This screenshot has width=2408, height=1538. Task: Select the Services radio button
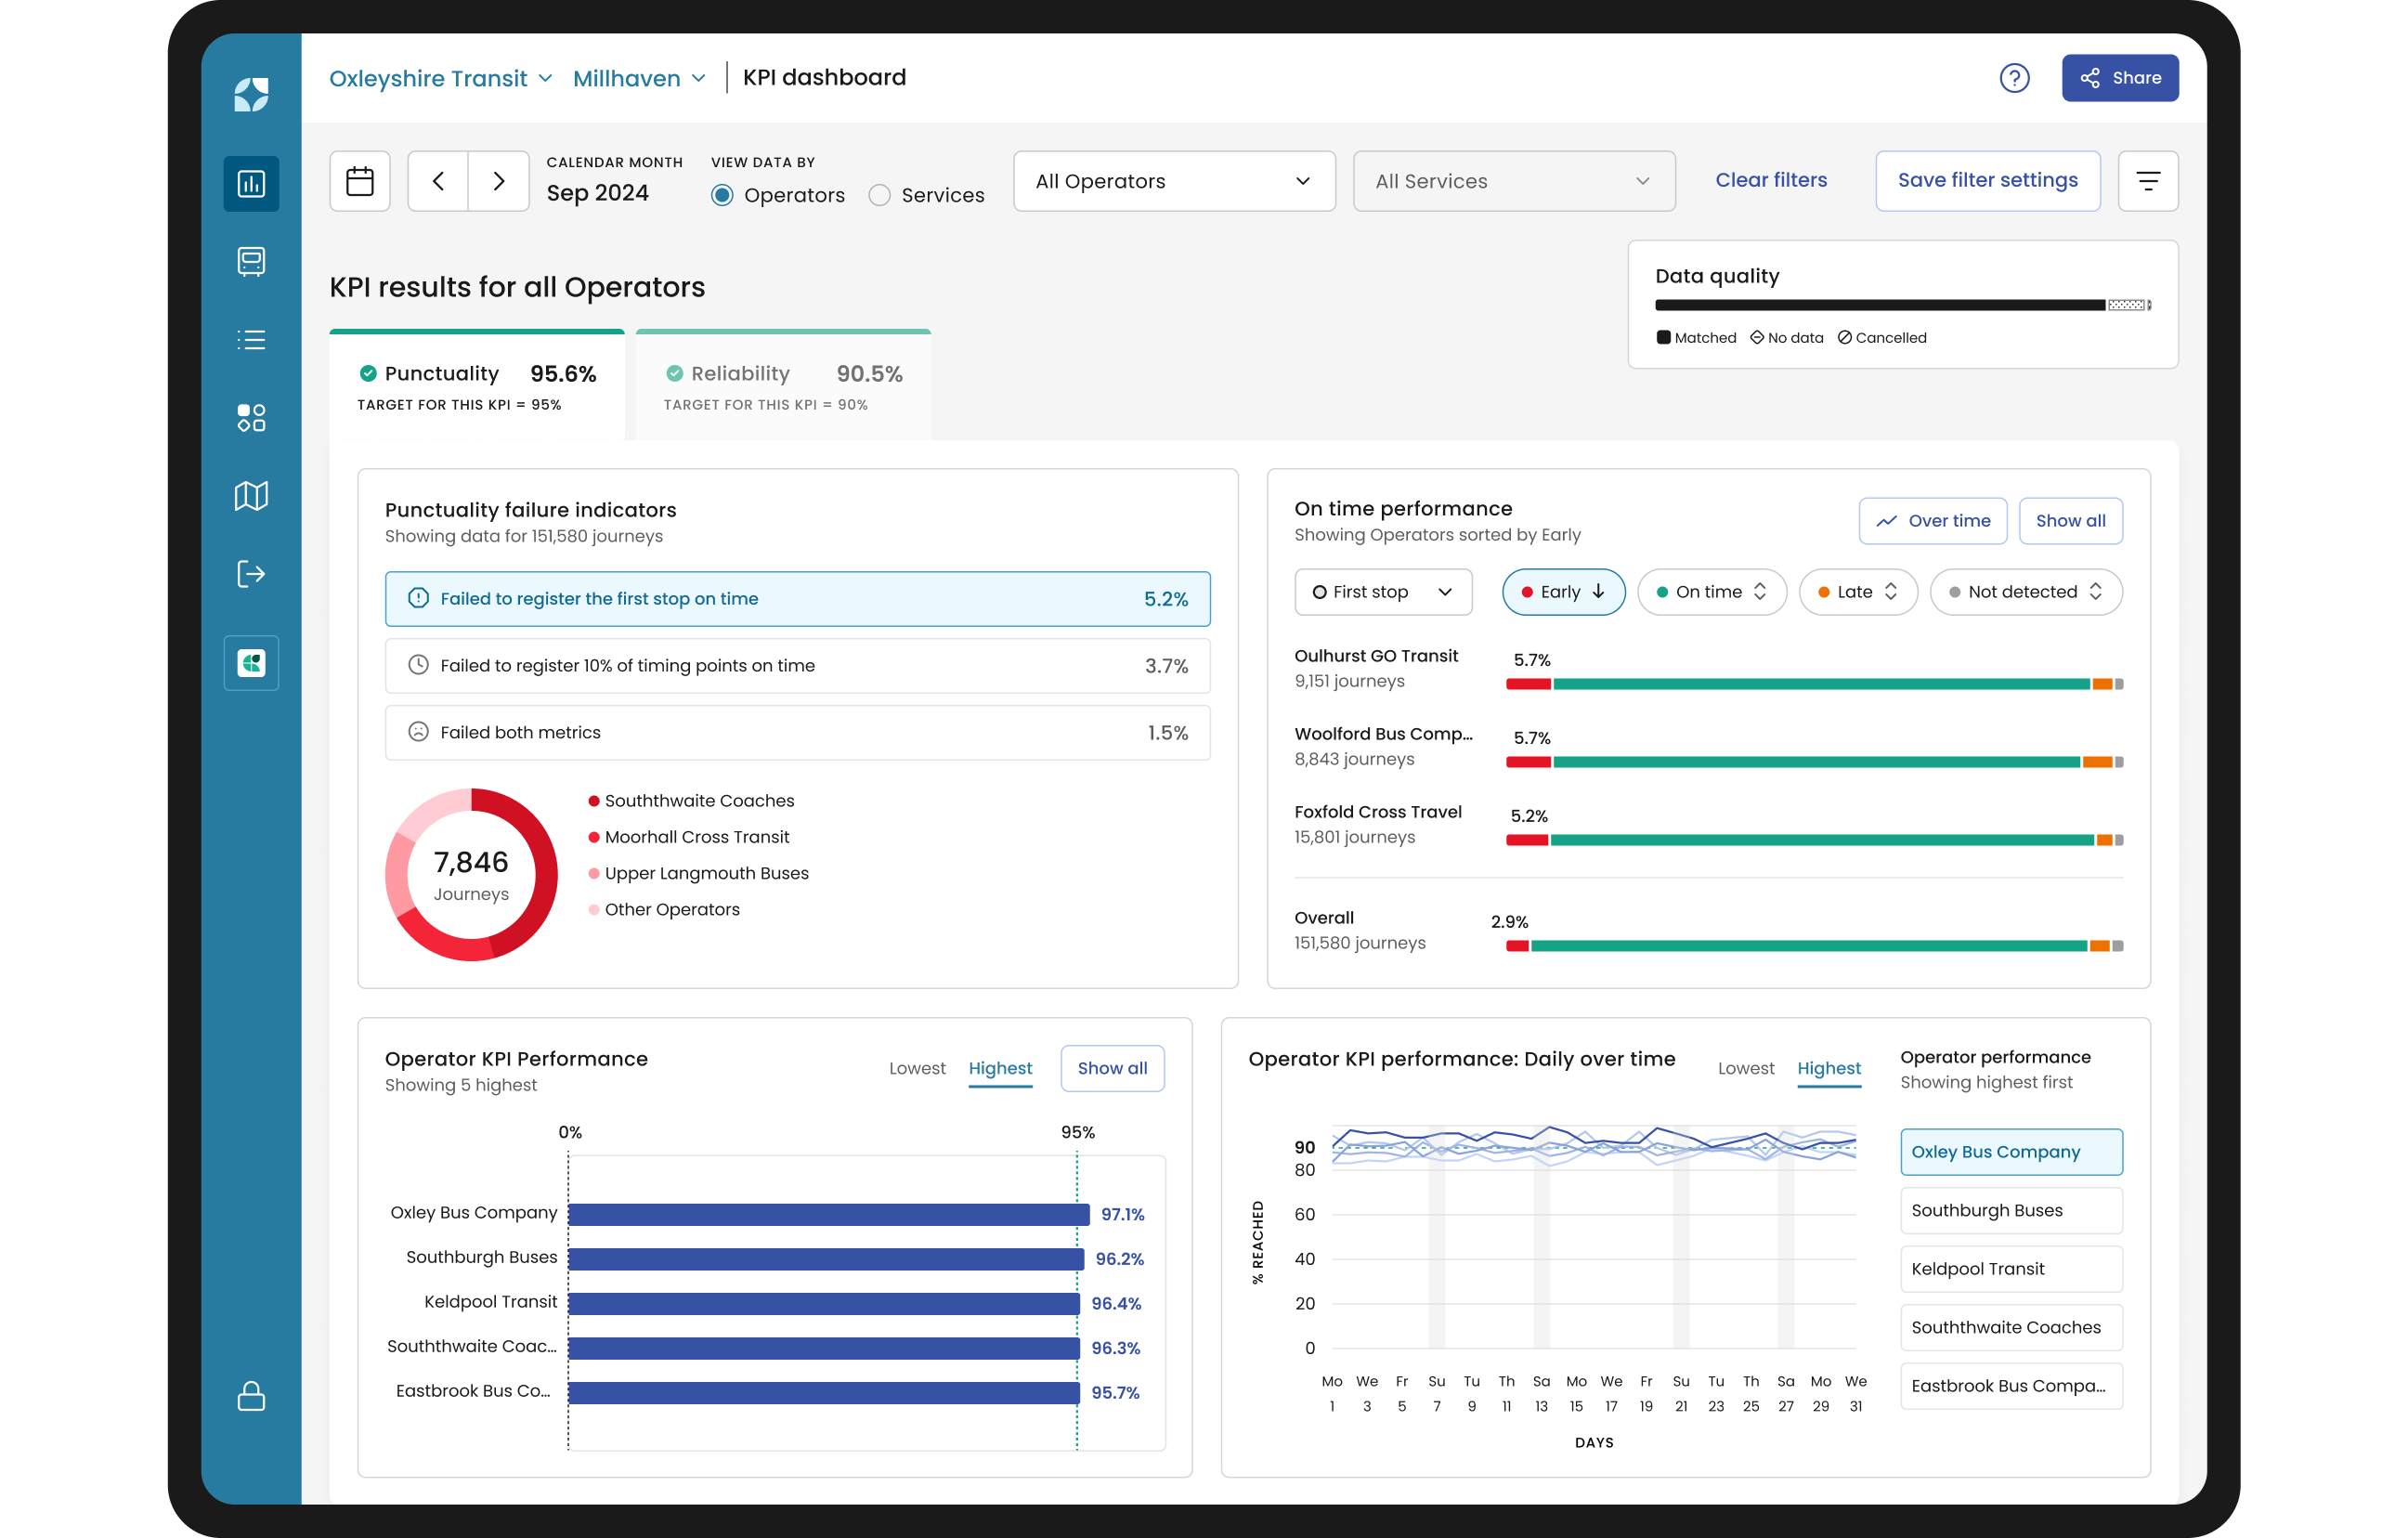(879, 196)
